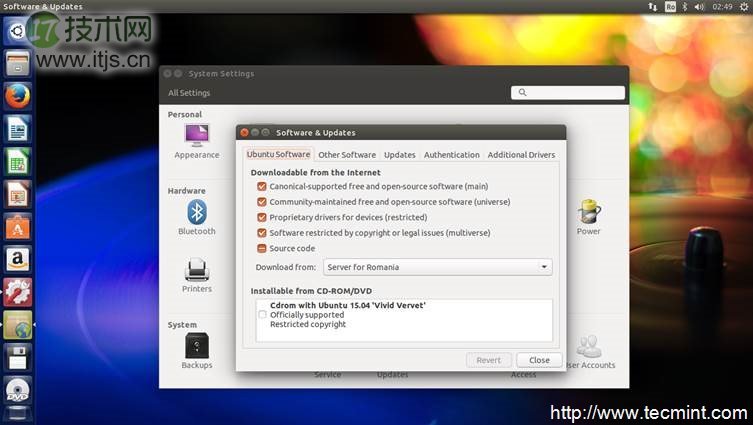Click All Settings in System Settings
753x425 pixels.
189,93
